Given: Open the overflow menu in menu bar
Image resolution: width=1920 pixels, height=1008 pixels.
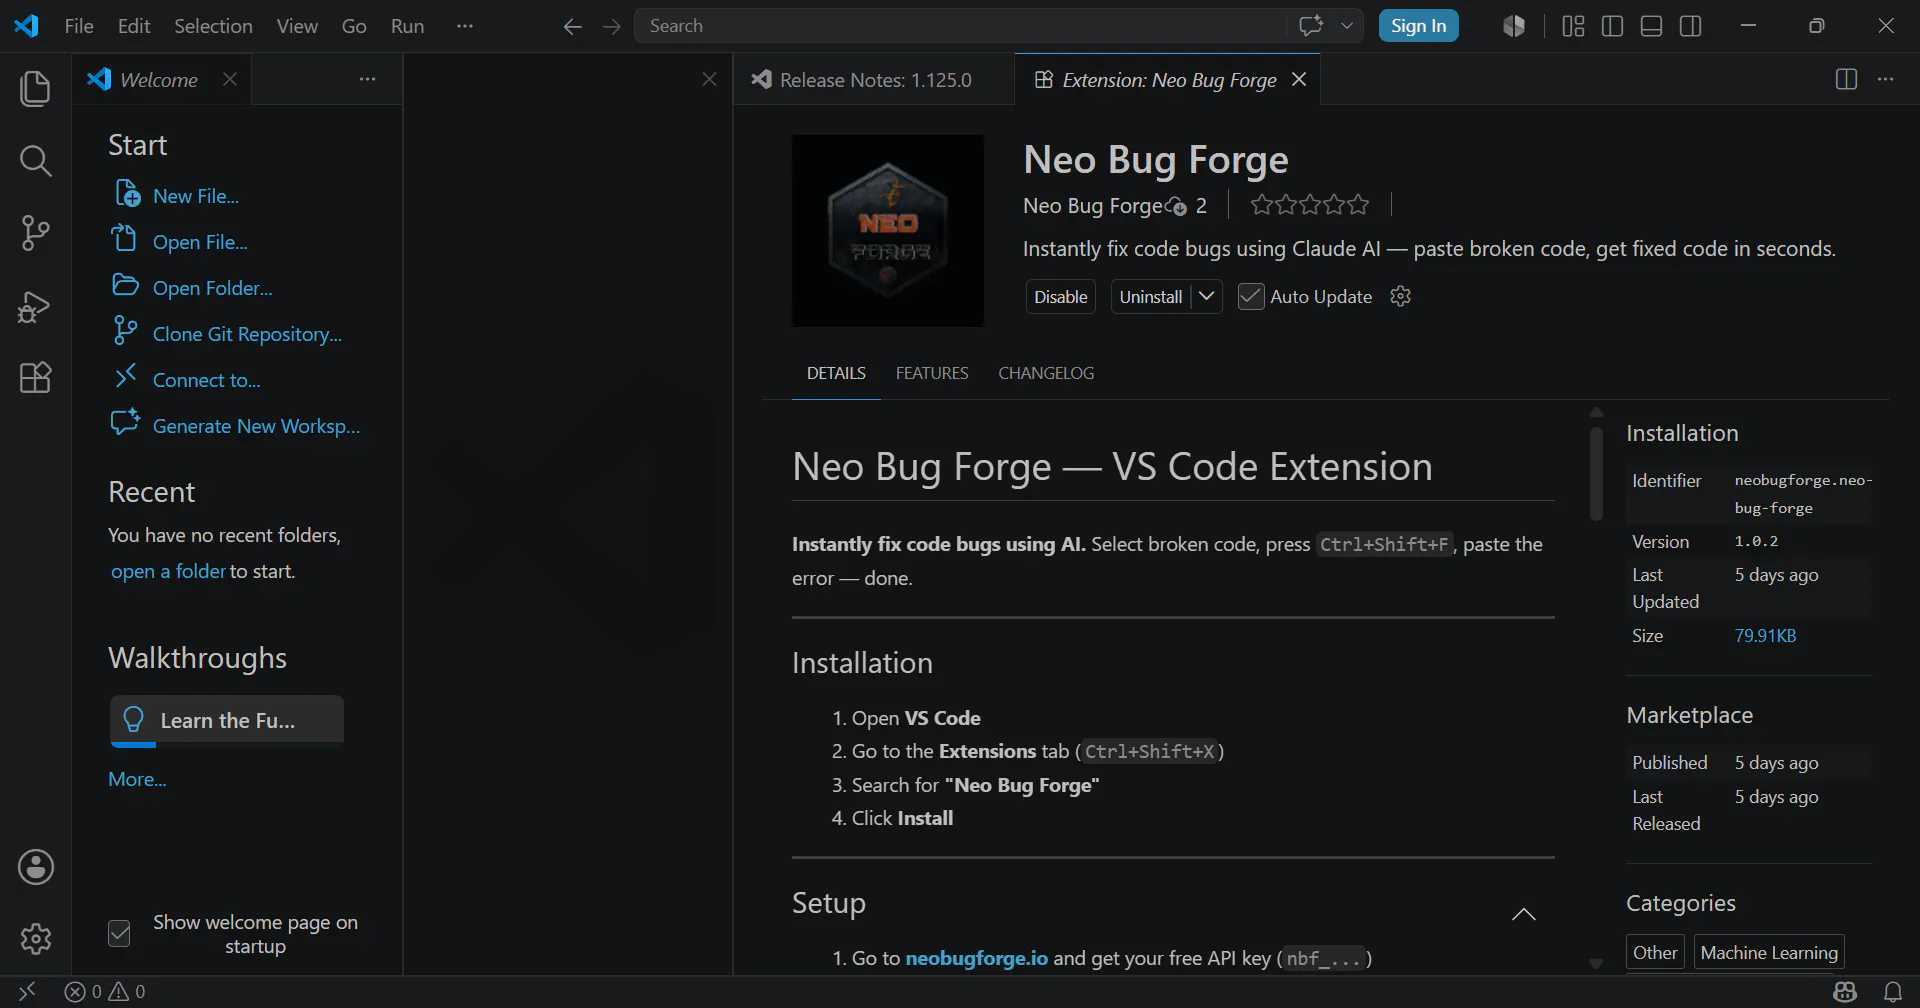Looking at the screenshot, I should (x=464, y=26).
